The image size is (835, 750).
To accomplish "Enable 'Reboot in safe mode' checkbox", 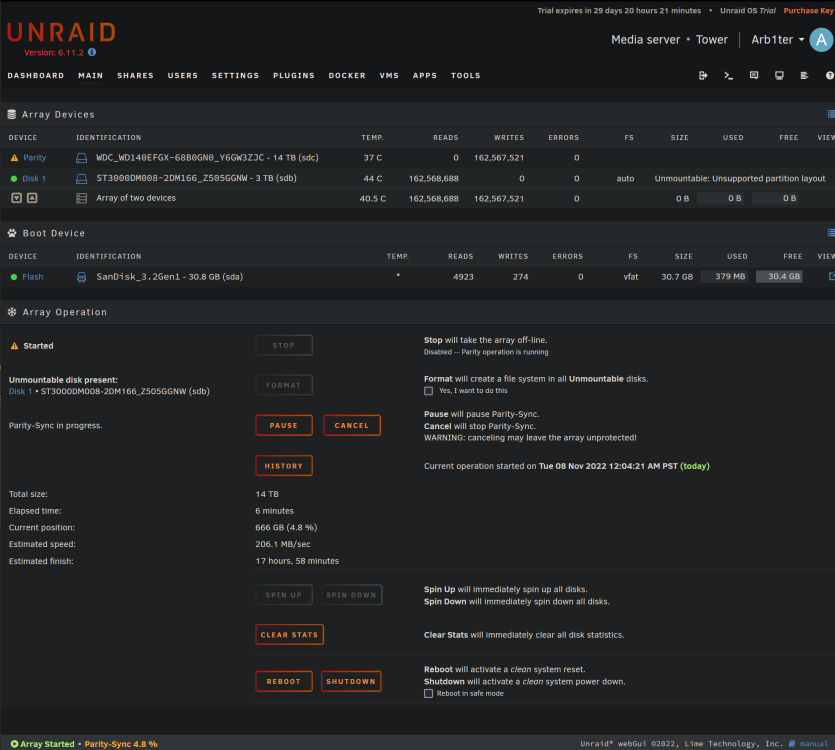I will pos(428,694).
